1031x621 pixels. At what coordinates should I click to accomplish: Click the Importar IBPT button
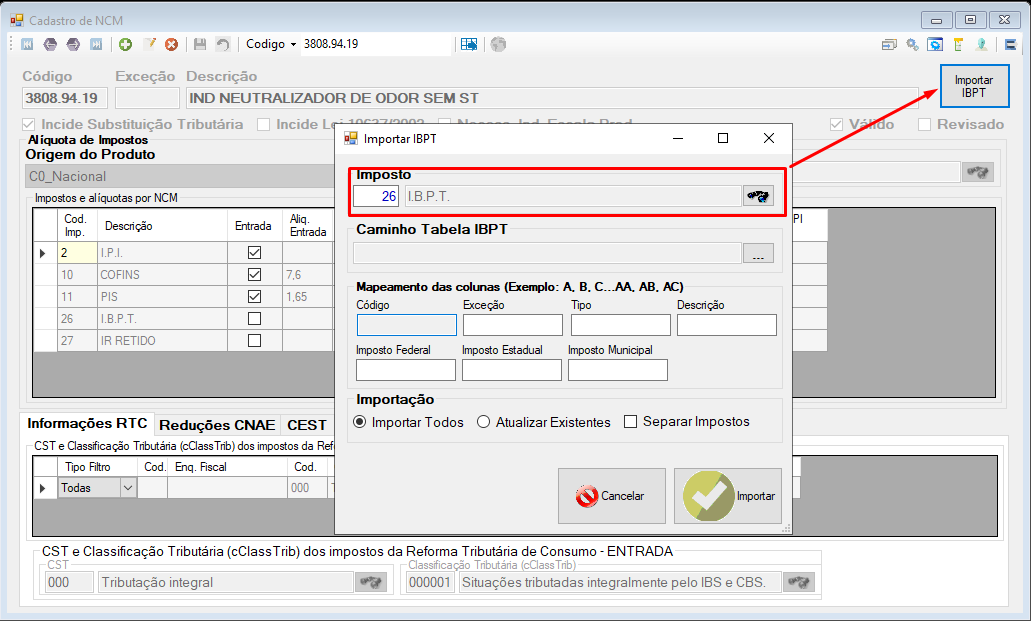(974, 86)
